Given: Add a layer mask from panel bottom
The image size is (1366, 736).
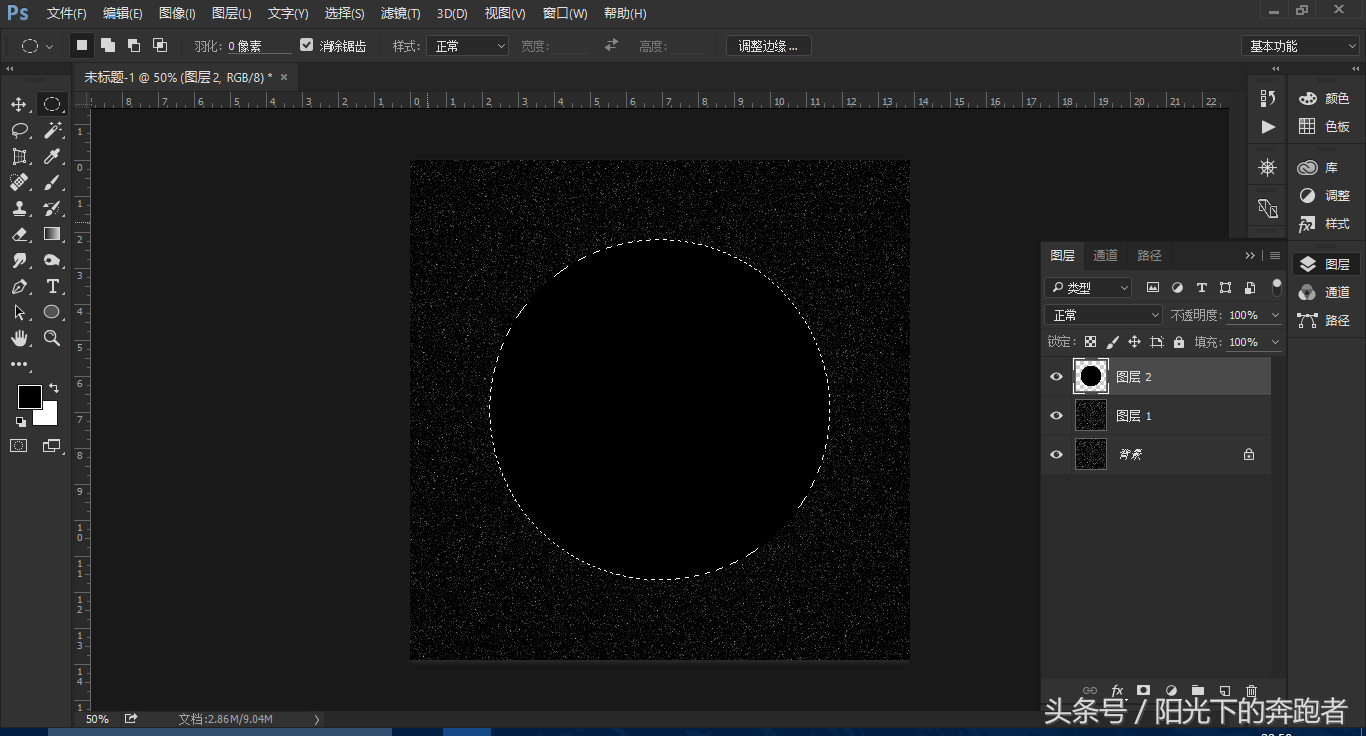Looking at the screenshot, I should (x=1144, y=690).
